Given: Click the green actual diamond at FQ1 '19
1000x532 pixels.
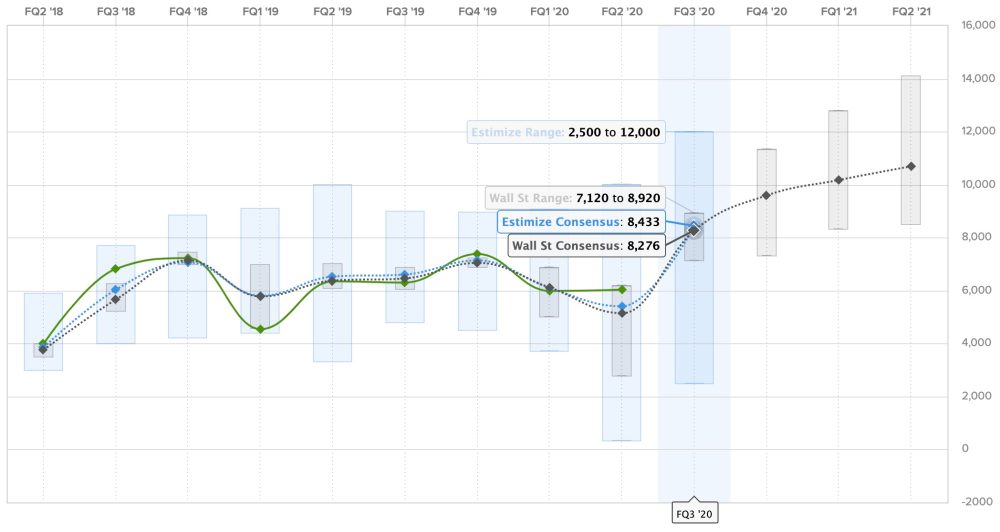Looking at the screenshot, I should pyautogui.click(x=260, y=329).
